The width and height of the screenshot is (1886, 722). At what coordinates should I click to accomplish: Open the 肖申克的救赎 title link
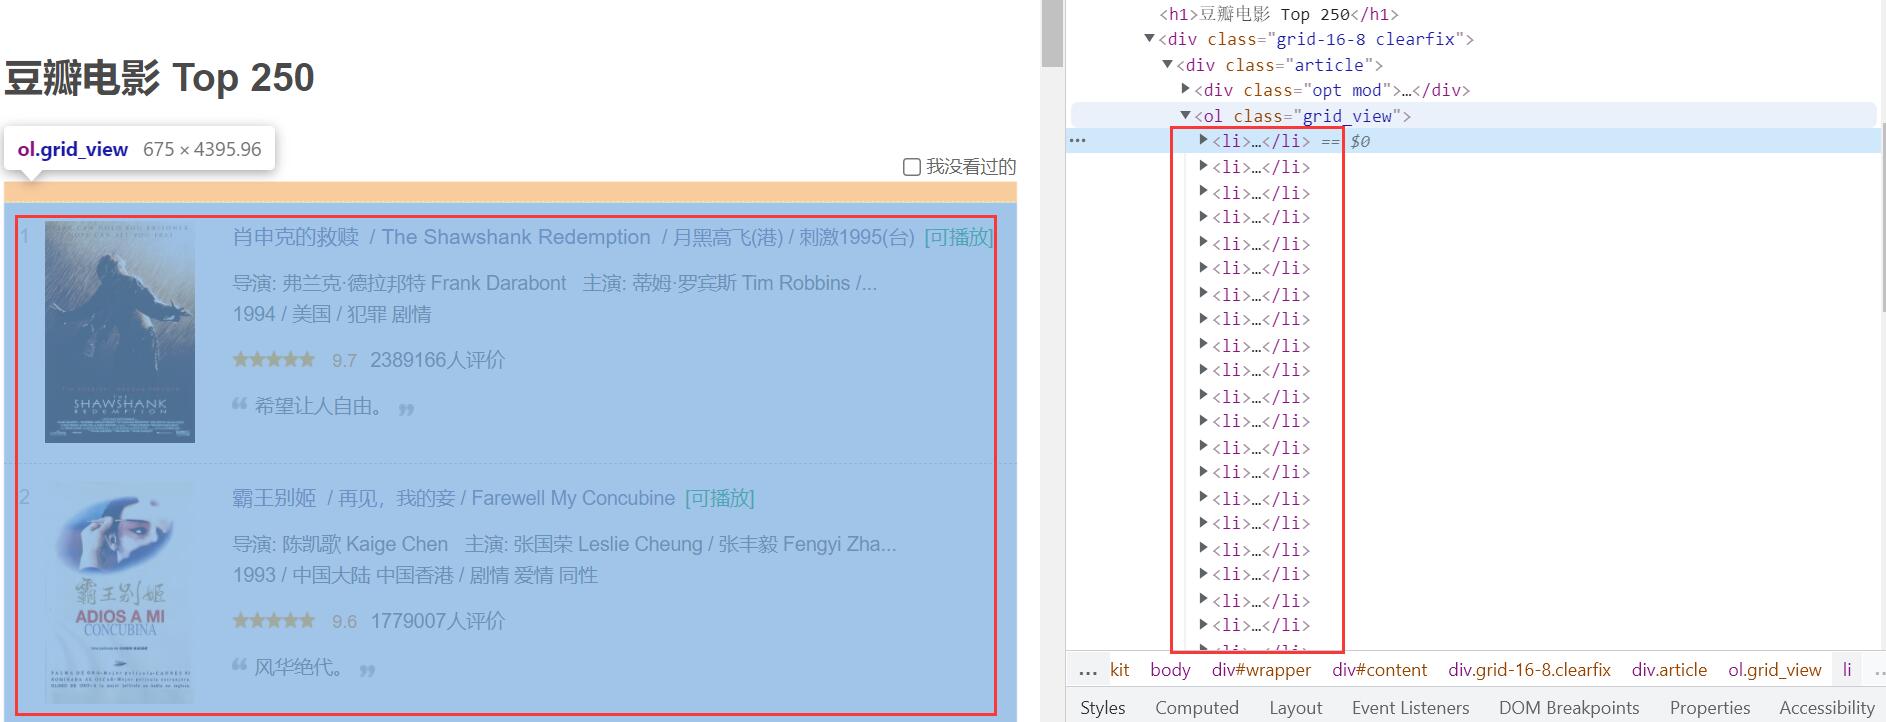click(296, 237)
